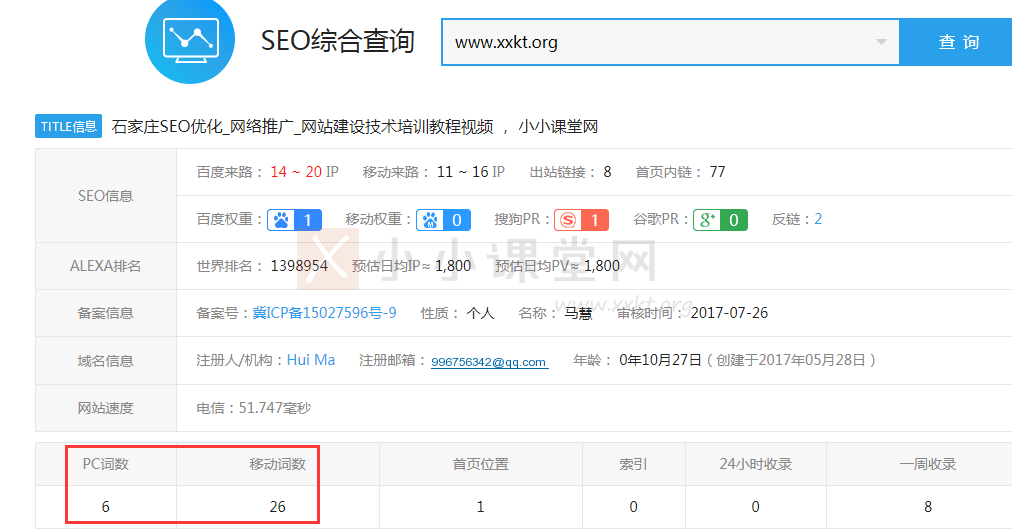This screenshot has height=532, width=1012.
Task: Open the registrant Hui Ma link
Action: [x=310, y=360]
